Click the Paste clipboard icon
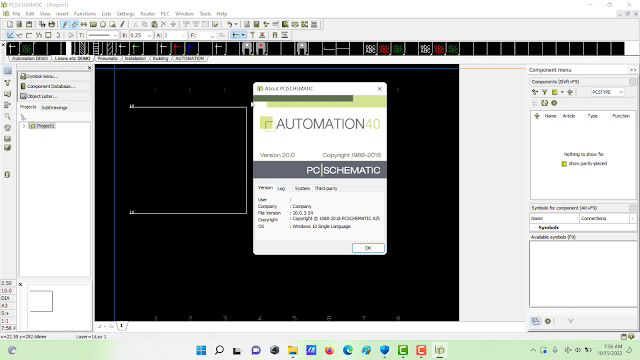 click(154, 24)
